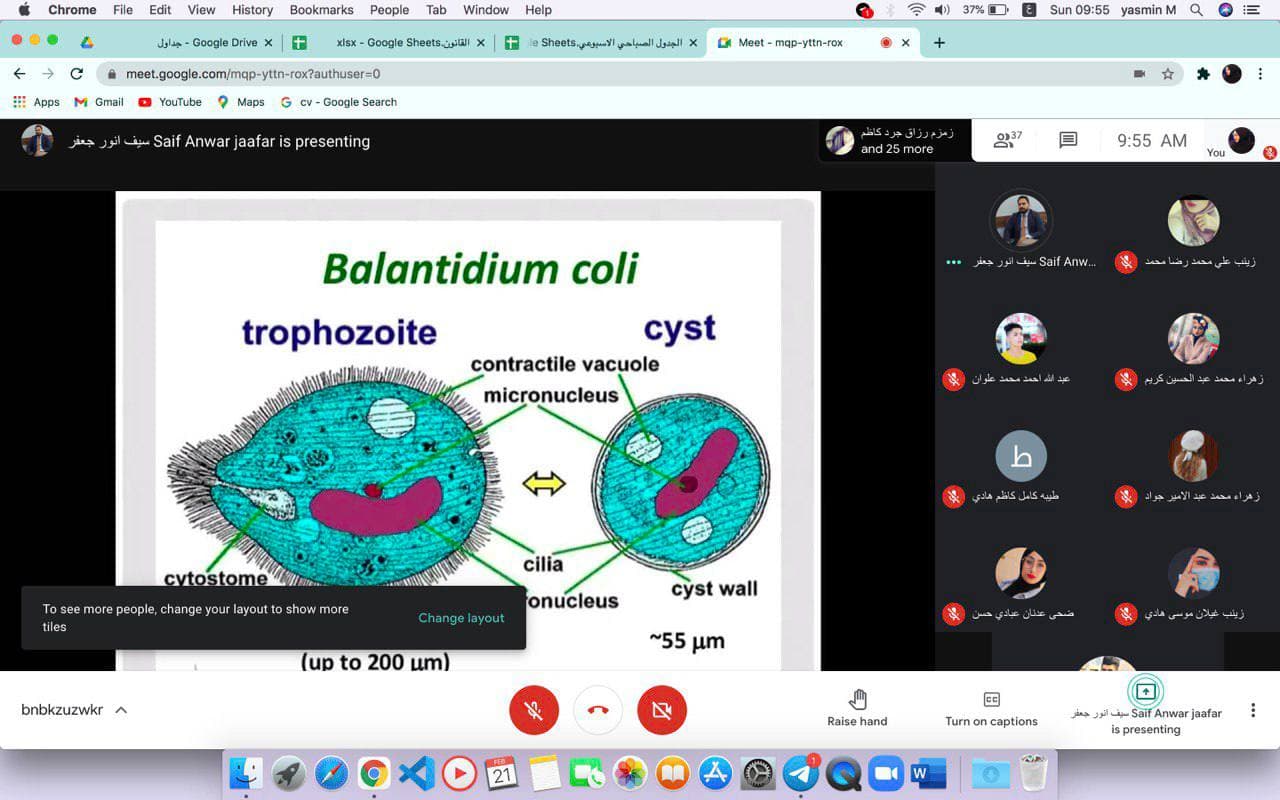Raise hand in the meeting
1280x800 pixels.
tap(857, 708)
